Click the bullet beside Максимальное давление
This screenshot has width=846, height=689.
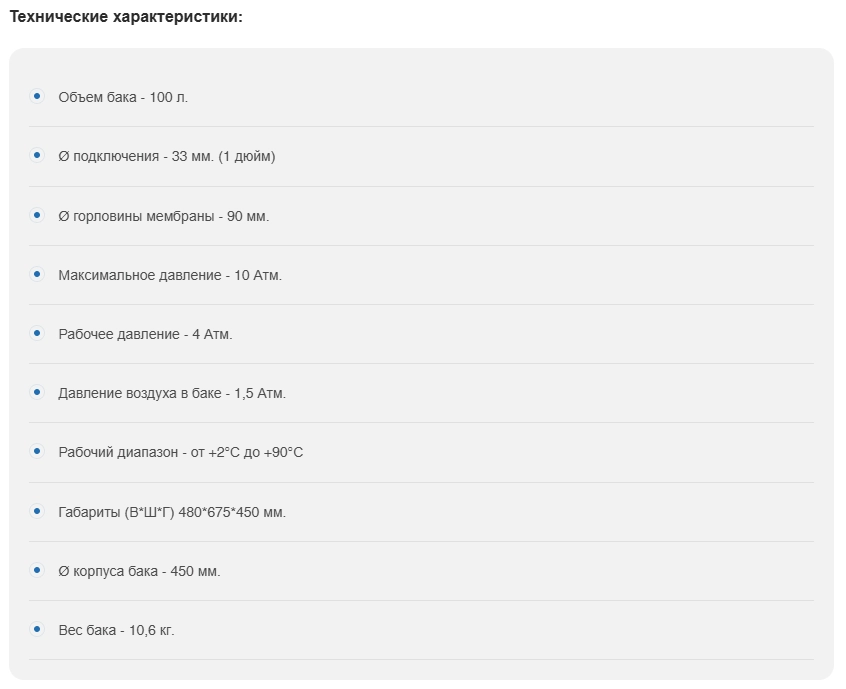[37, 274]
